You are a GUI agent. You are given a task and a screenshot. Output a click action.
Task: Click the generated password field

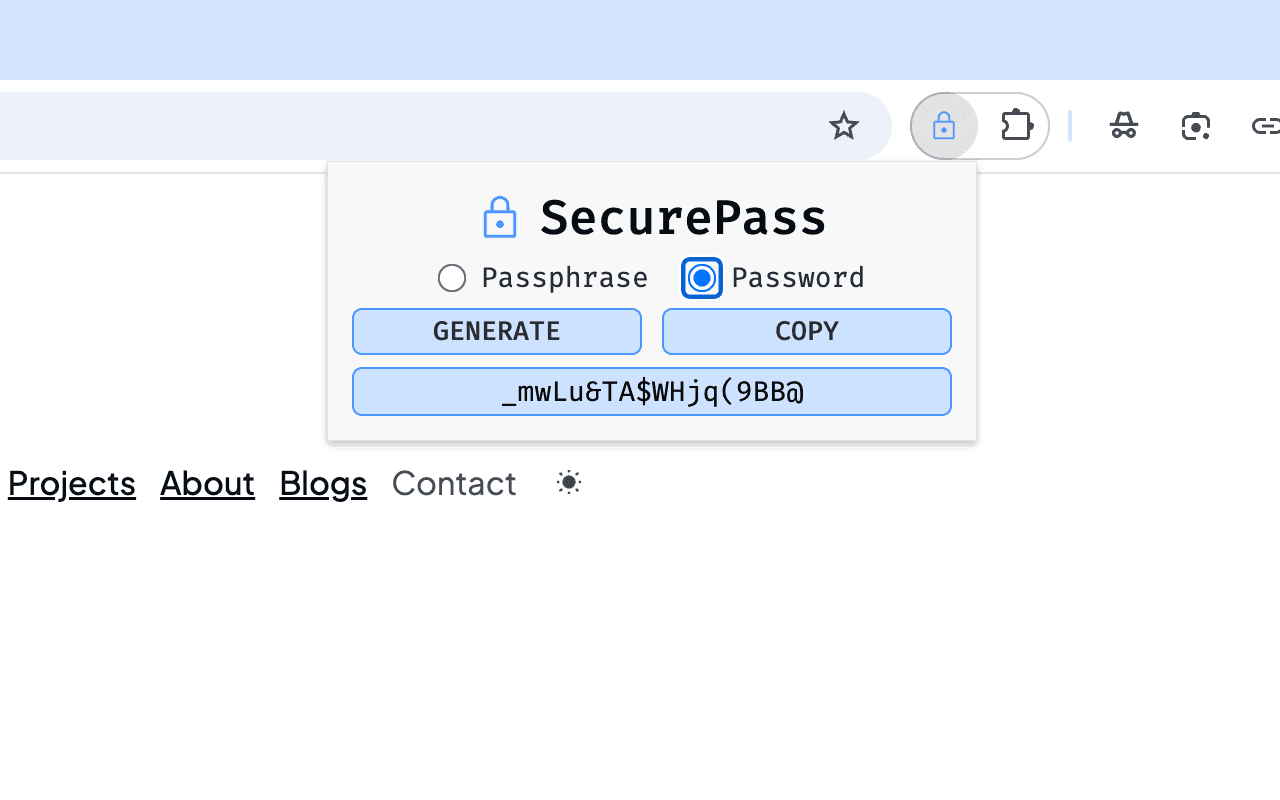tap(651, 391)
